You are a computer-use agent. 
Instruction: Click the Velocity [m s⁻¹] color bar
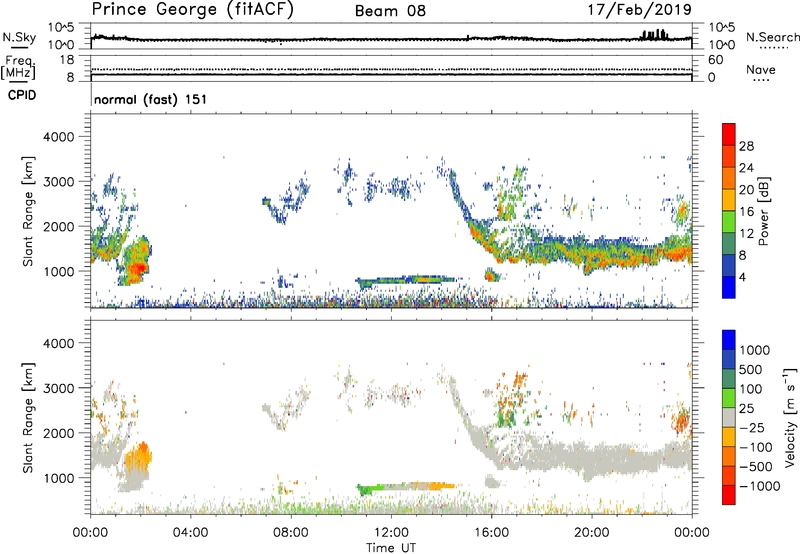point(729,417)
